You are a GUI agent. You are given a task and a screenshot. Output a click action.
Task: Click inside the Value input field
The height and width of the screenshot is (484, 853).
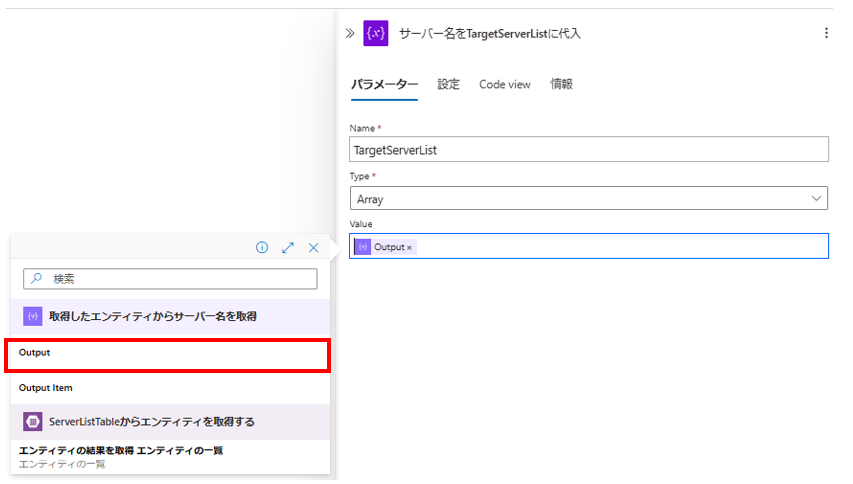coord(589,246)
